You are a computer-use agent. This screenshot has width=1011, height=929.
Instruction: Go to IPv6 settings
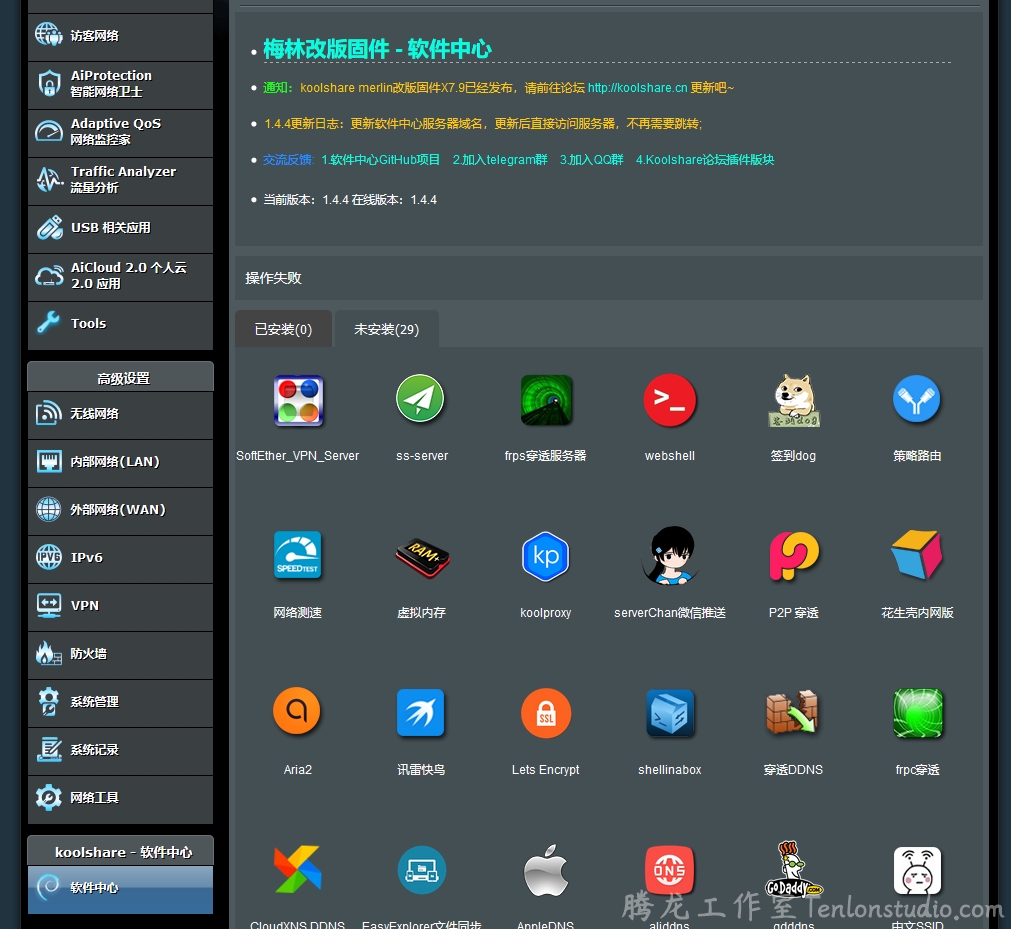[x=121, y=559]
